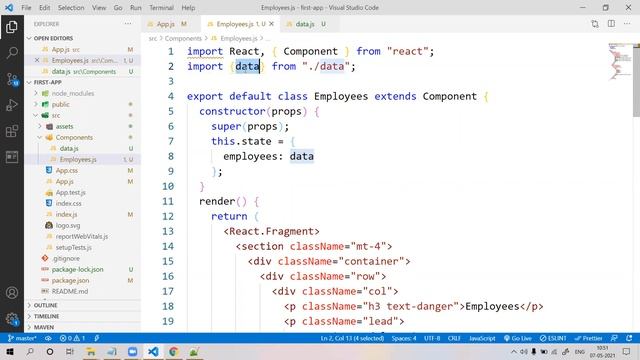Open the View menu
640x360 pixels.
[99, 8]
